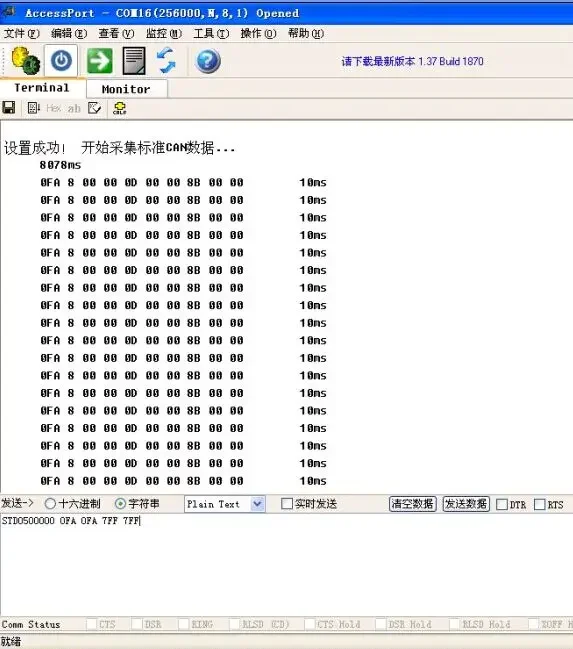Click the blue refresh arrows icon

click(x=166, y=61)
